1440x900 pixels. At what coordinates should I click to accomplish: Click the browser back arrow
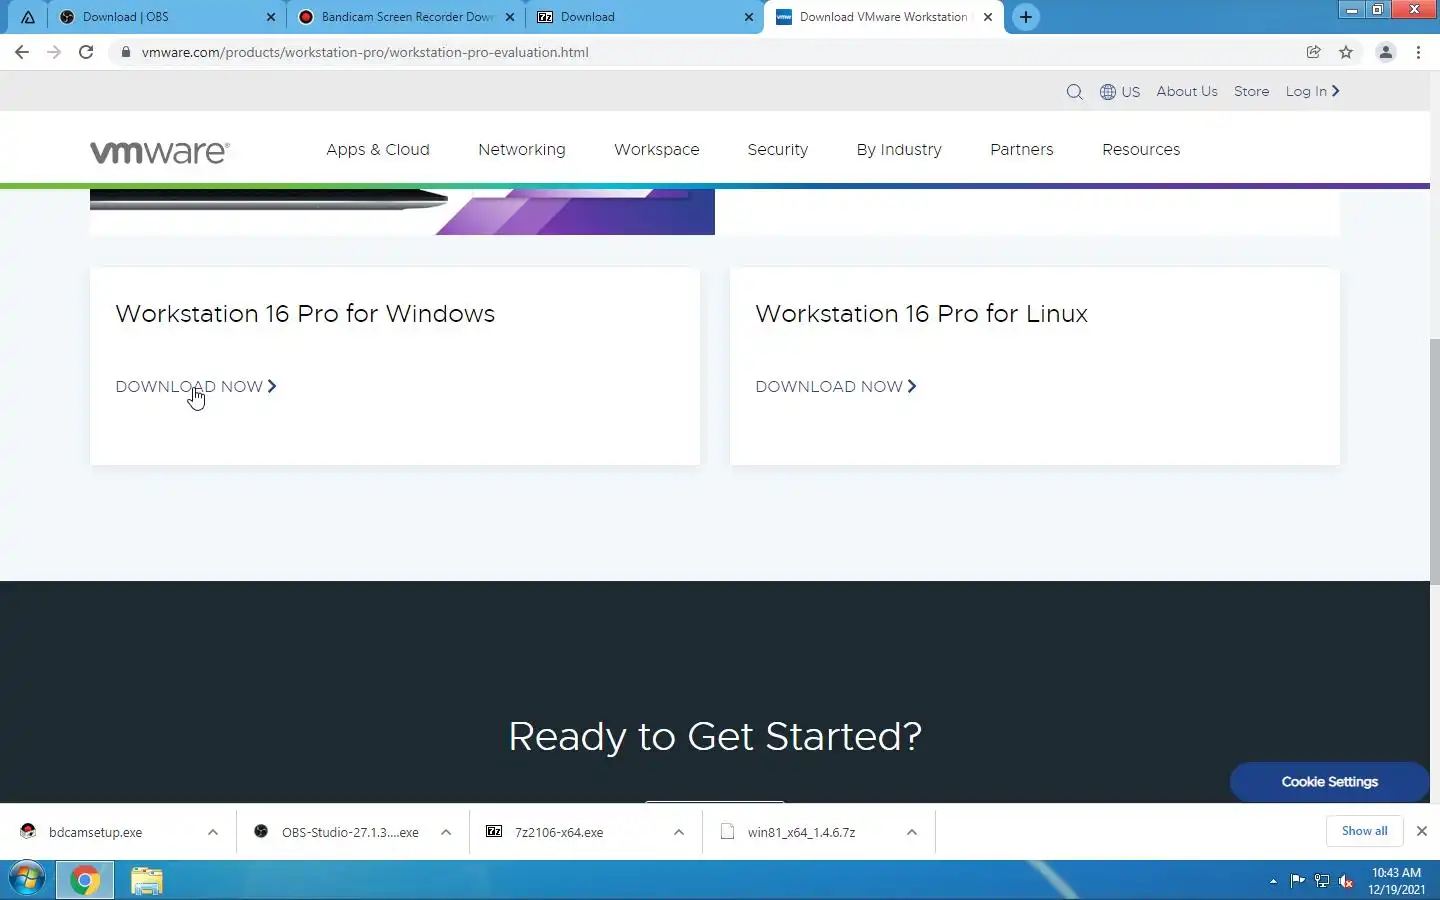(x=22, y=52)
